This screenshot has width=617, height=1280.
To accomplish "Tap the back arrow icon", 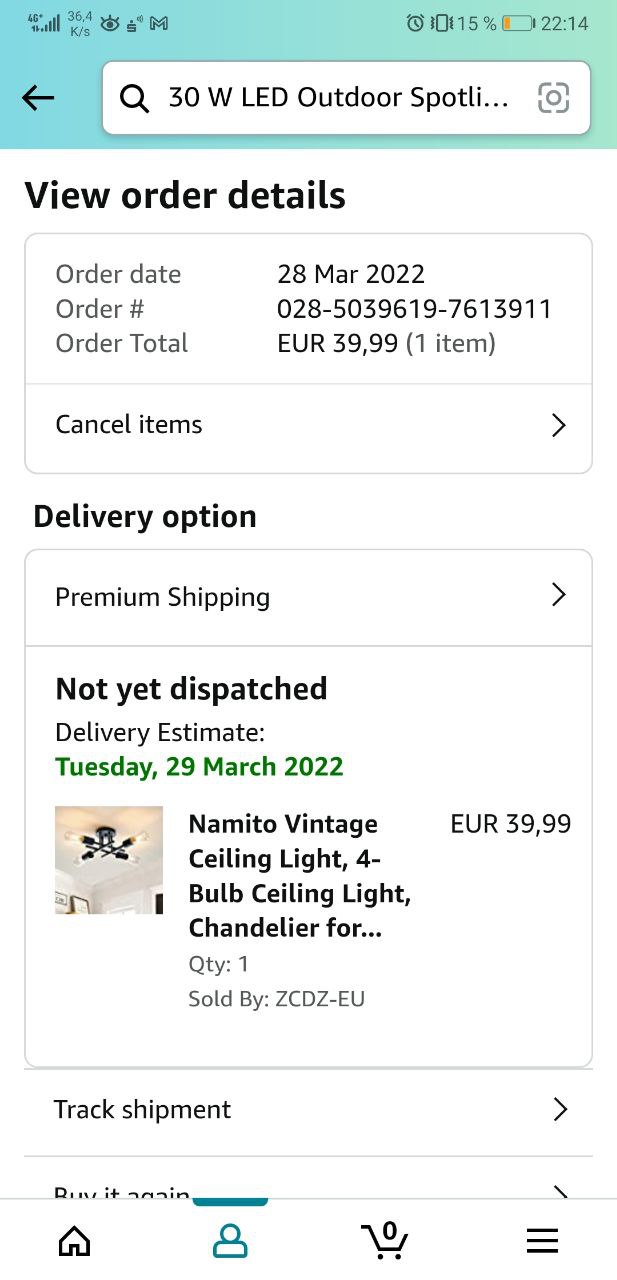I will (x=38, y=98).
